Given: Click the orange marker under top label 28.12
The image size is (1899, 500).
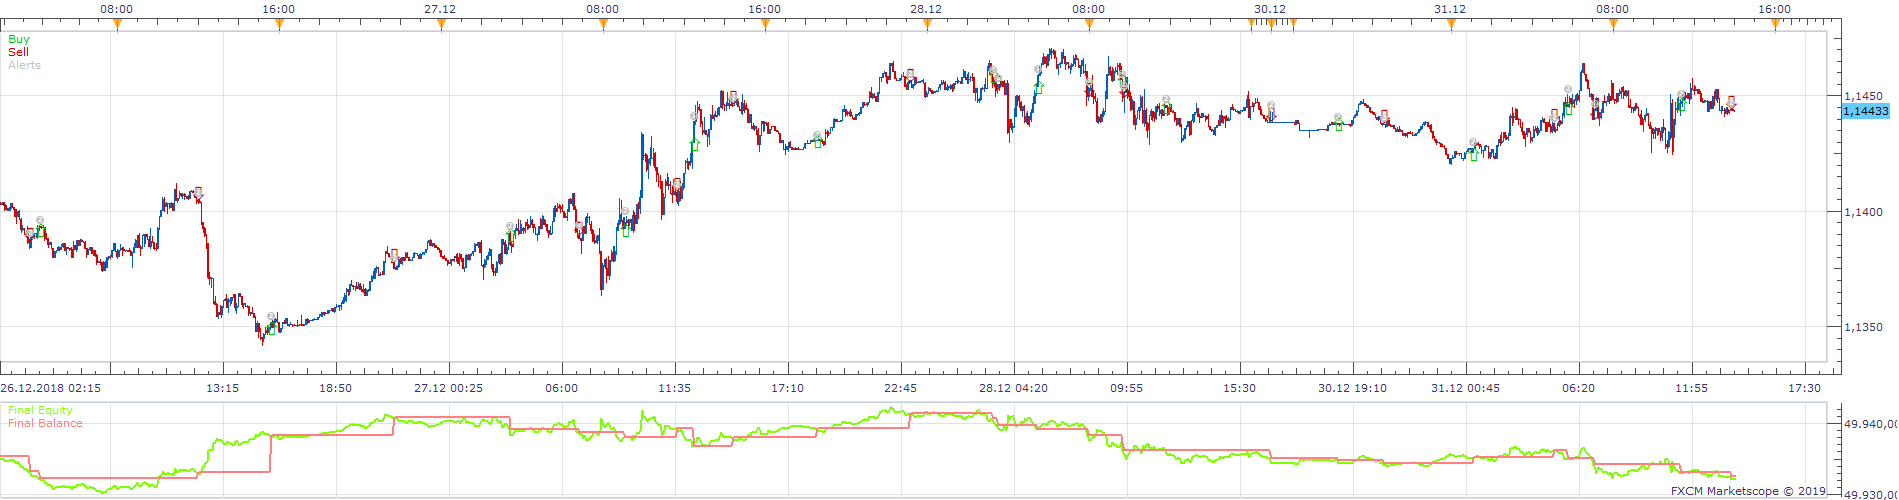Looking at the screenshot, I should [927, 25].
